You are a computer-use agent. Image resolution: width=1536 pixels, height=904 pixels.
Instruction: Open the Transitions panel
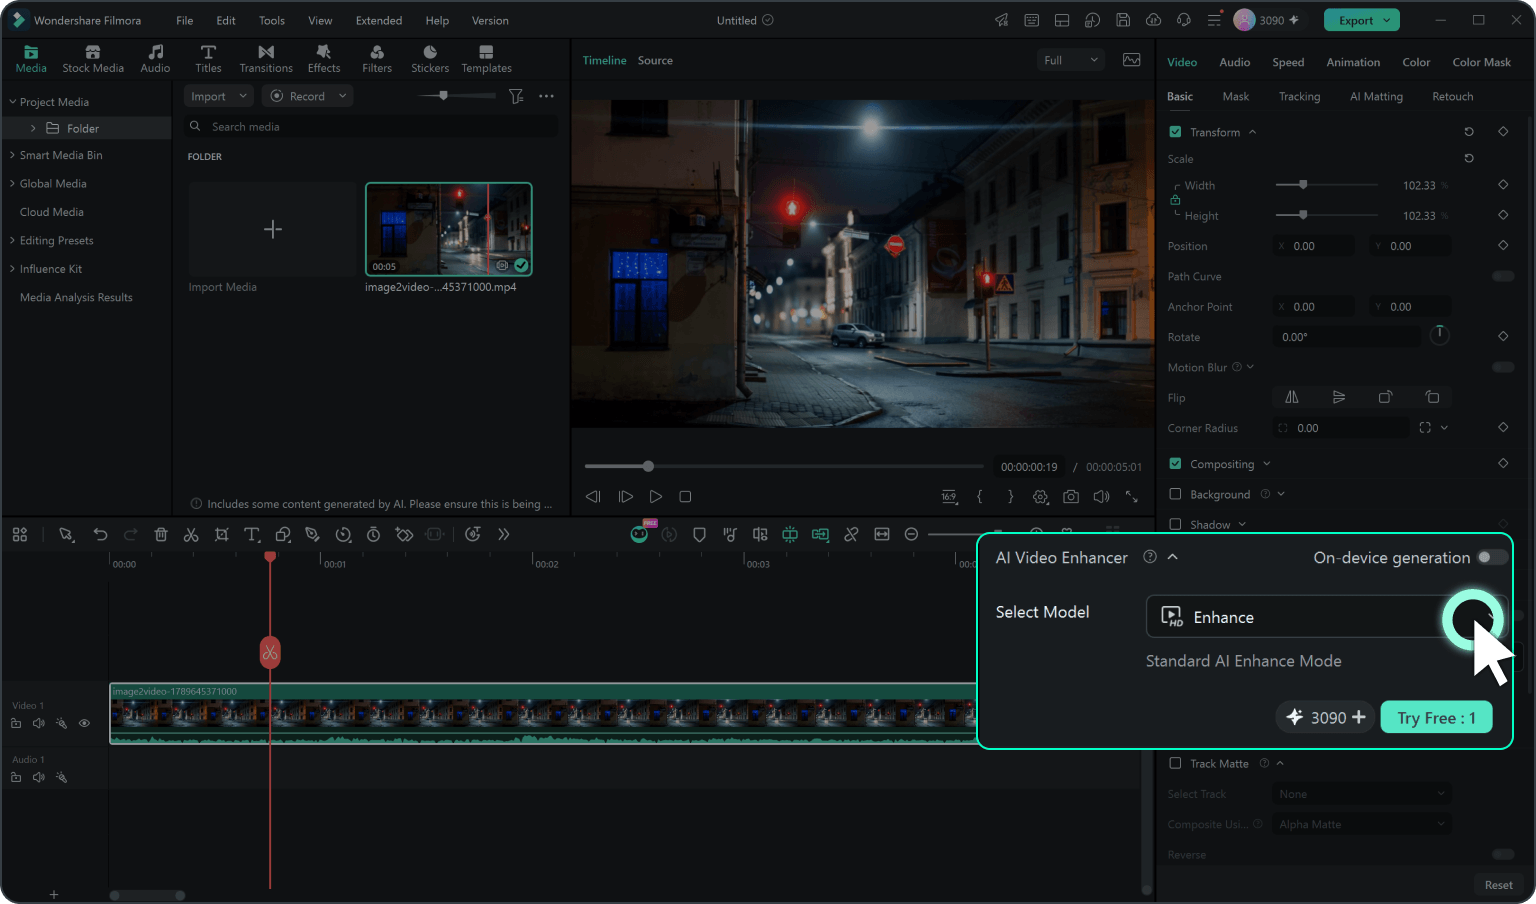pyautogui.click(x=266, y=59)
